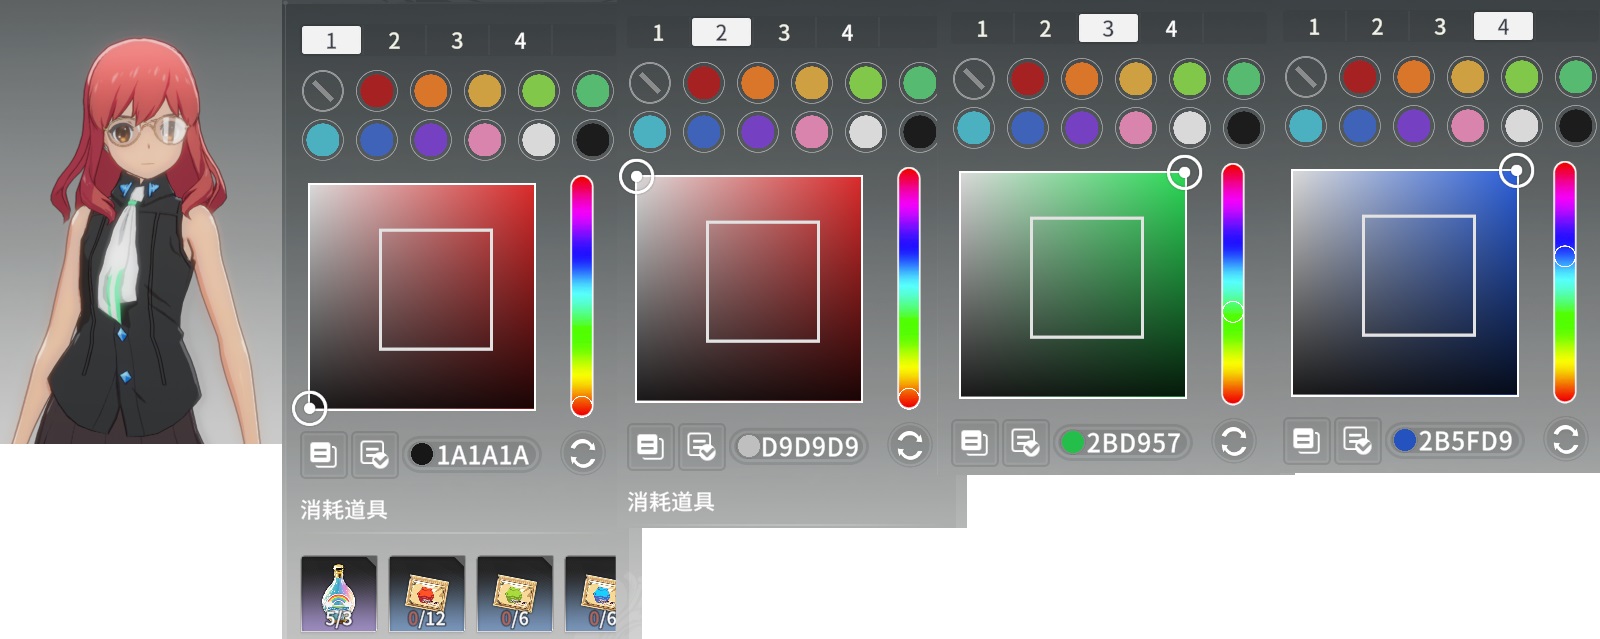Image resolution: width=1600 pixels, height=639 pixels.
Task: Reset the color in the 2B5FD9 panel
Action: [1566, 439]
